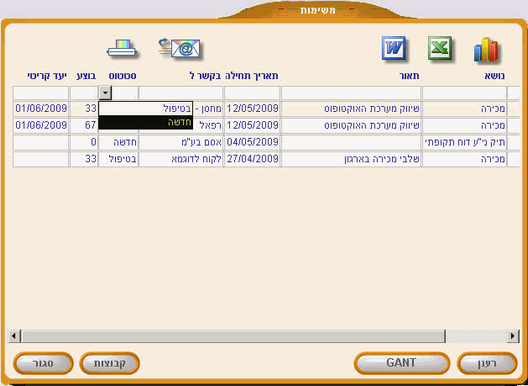Click start date in the מחסן row

pos(252,108)
